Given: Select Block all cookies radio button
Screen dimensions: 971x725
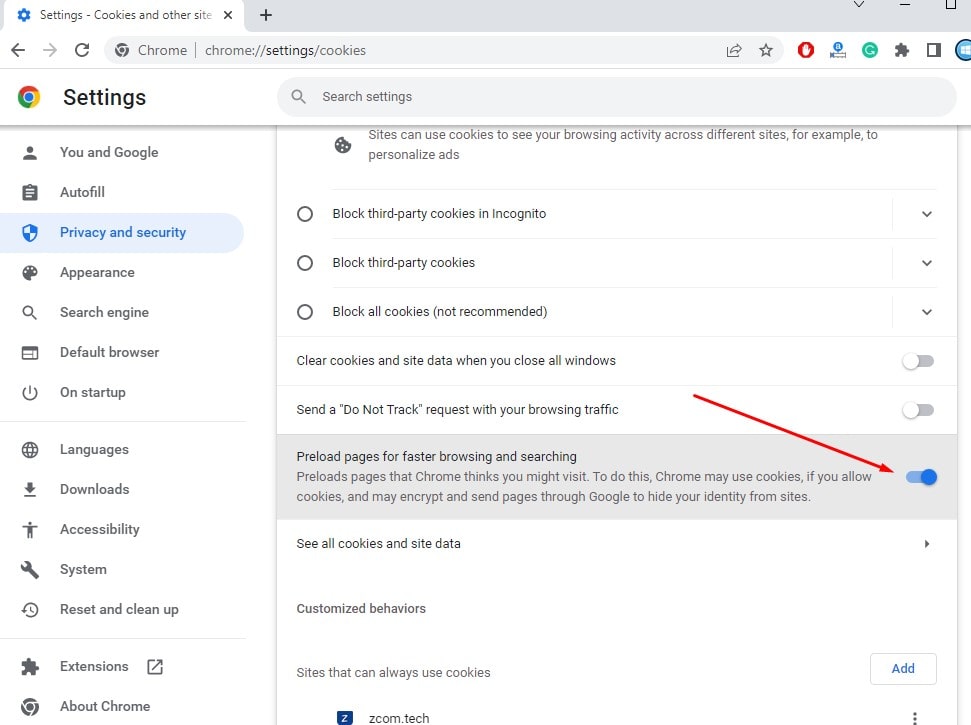Looking at the screenshot, I should 305,312.
